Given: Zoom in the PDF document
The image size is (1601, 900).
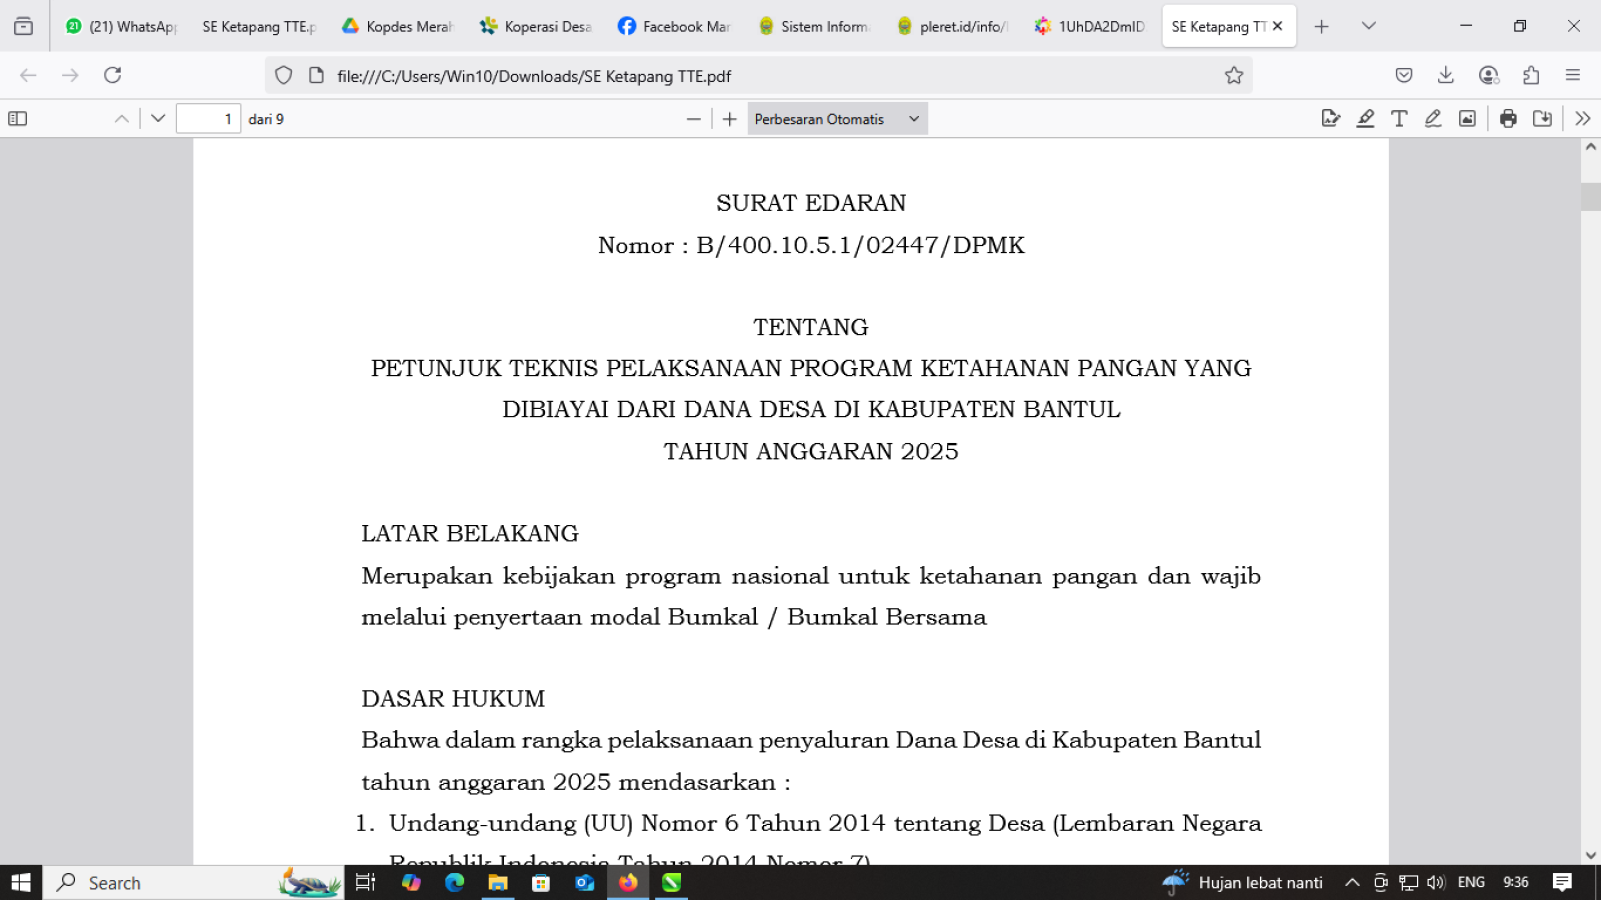Looking at the screenshot, I should (730, 119).
